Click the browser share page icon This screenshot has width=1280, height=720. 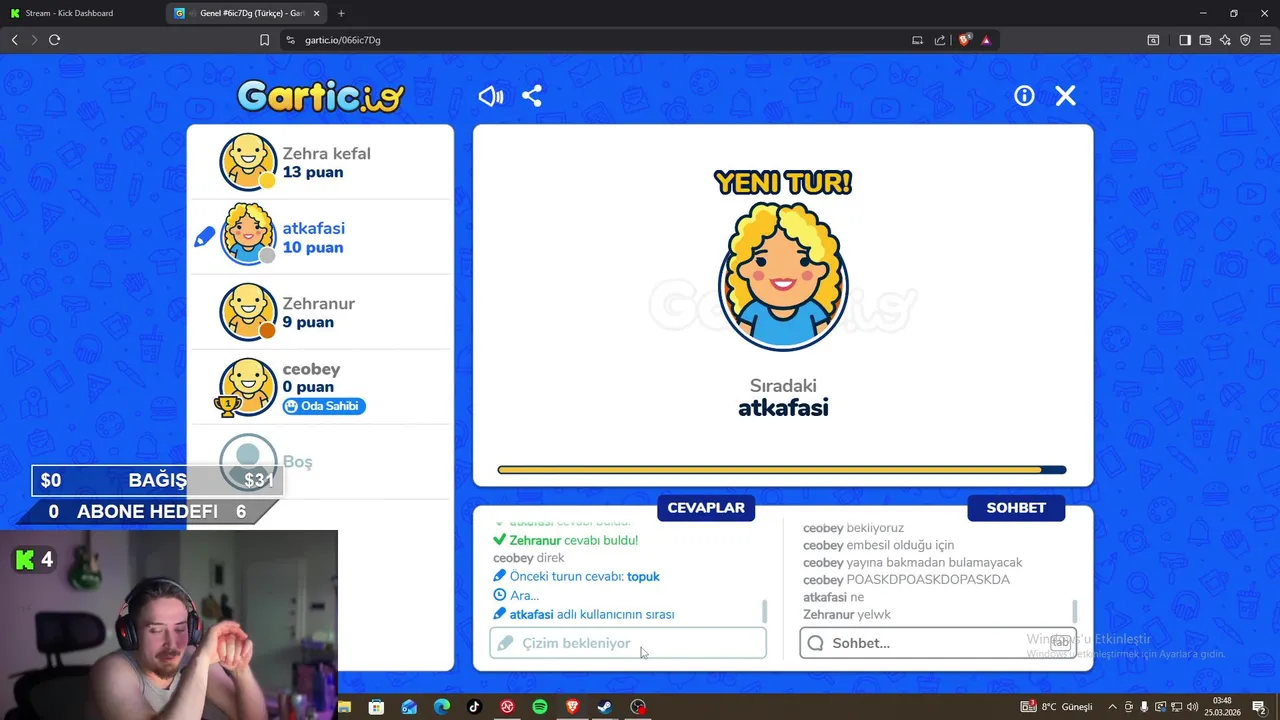coord(940,40)
